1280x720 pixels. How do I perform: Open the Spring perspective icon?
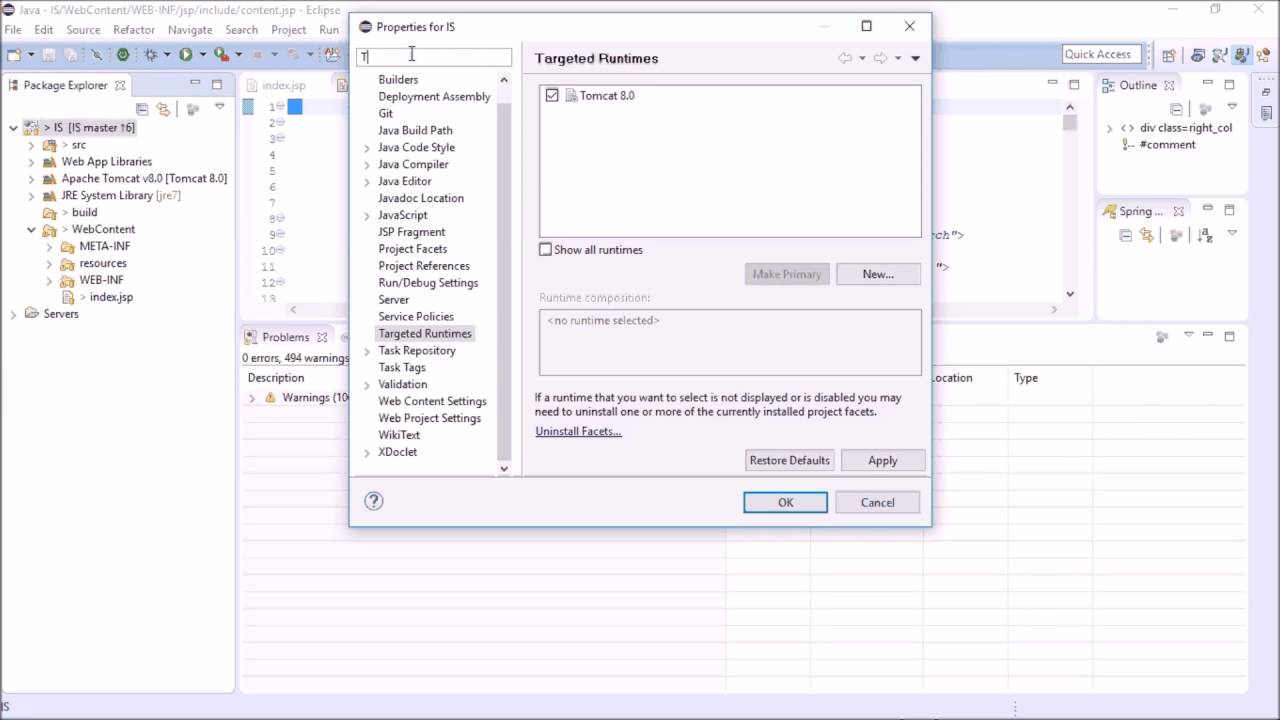click(1262, 55)
